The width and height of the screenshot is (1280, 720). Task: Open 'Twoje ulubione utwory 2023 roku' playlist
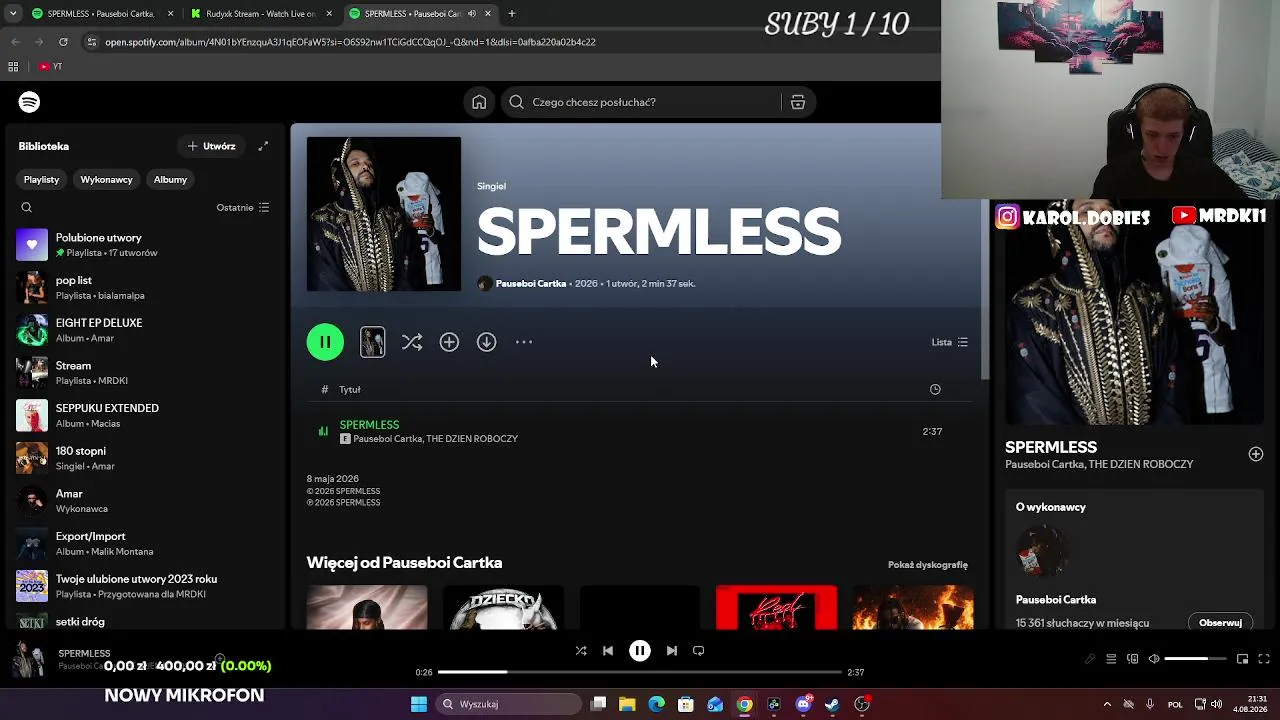click(145, 586)
